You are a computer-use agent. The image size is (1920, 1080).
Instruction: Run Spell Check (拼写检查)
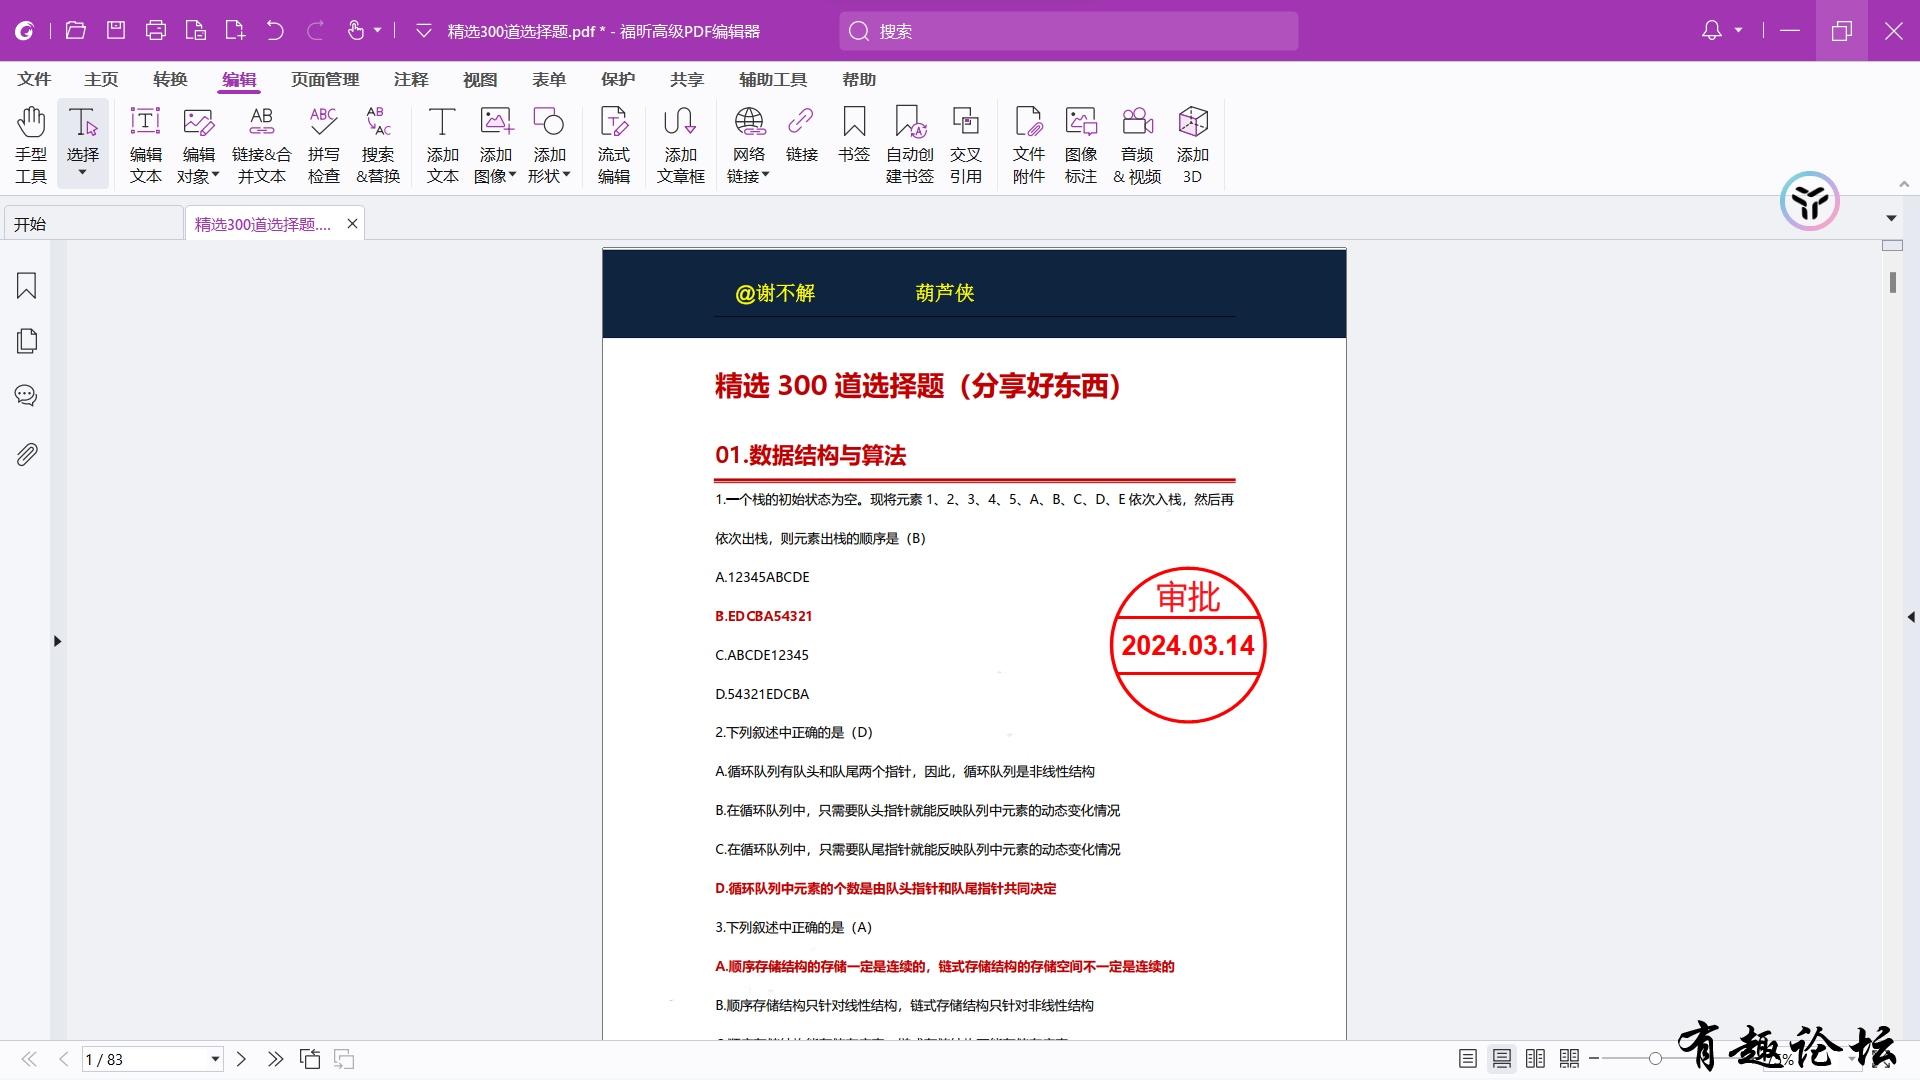(324, 145)
